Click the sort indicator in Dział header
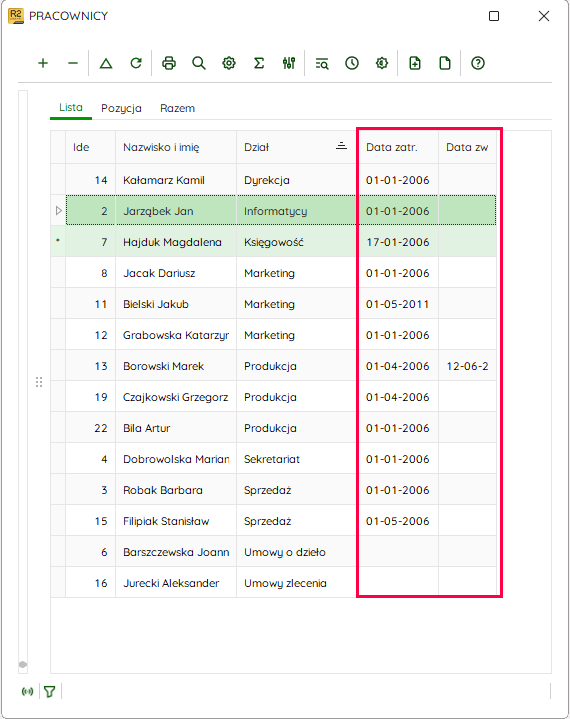The image size is (570, 719). click(x=341, y=146)
